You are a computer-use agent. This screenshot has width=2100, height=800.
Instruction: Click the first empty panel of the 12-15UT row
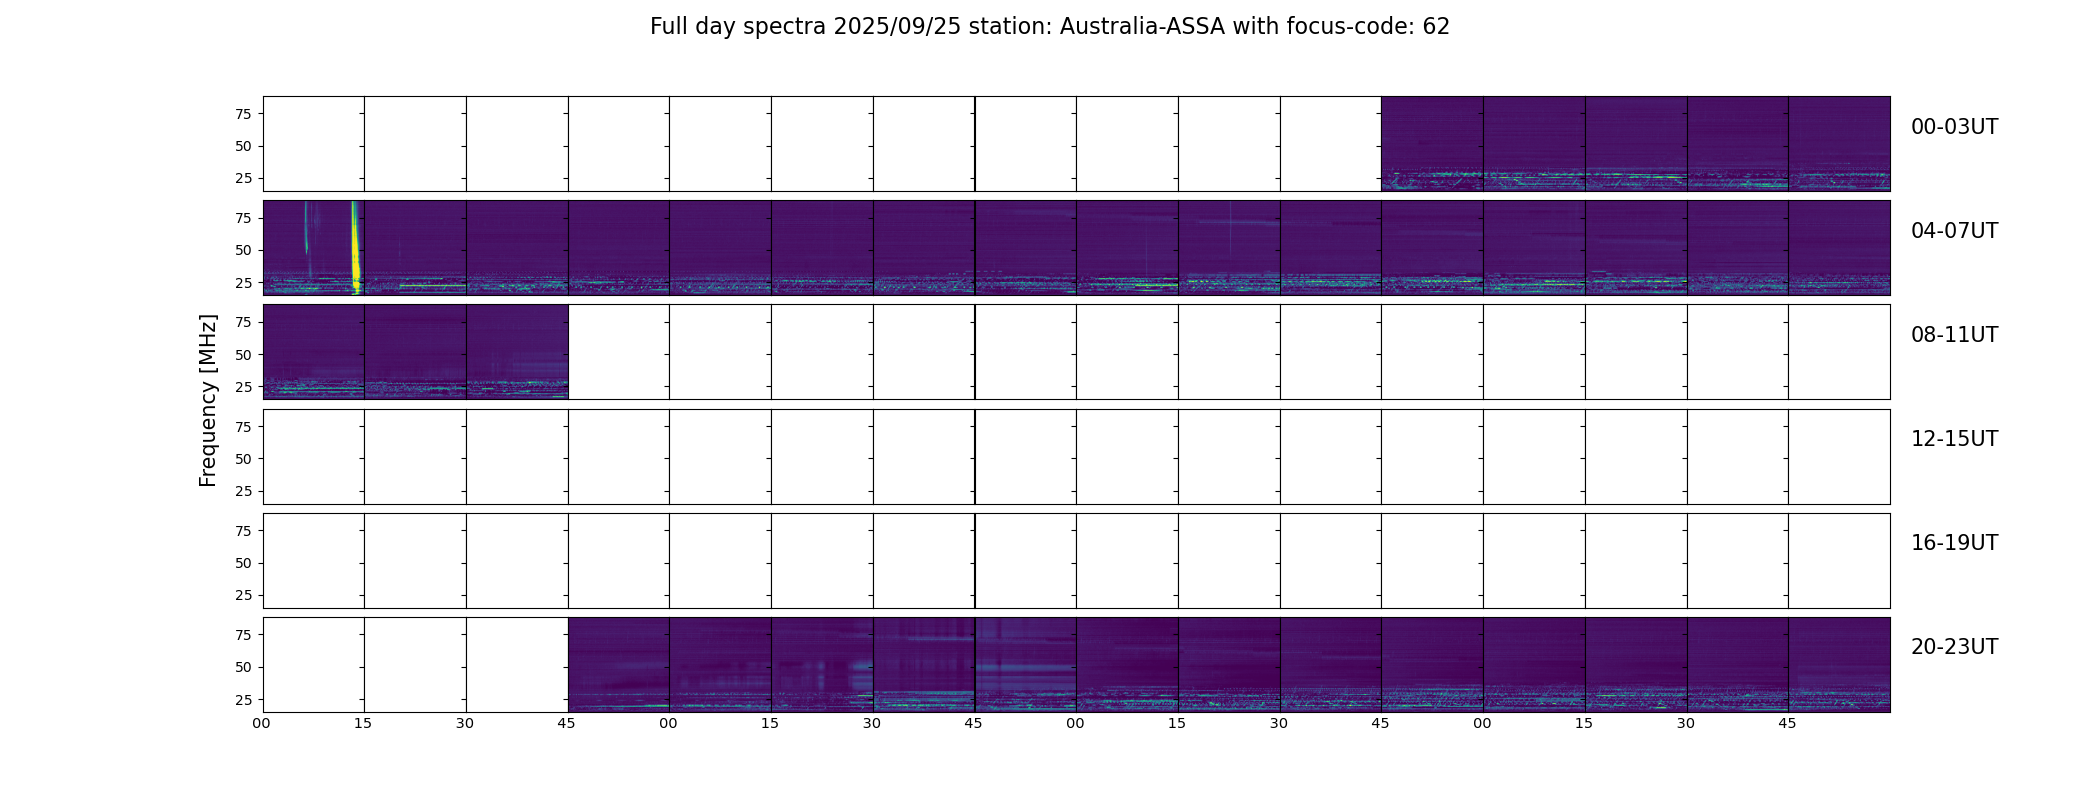click(313, 457)
